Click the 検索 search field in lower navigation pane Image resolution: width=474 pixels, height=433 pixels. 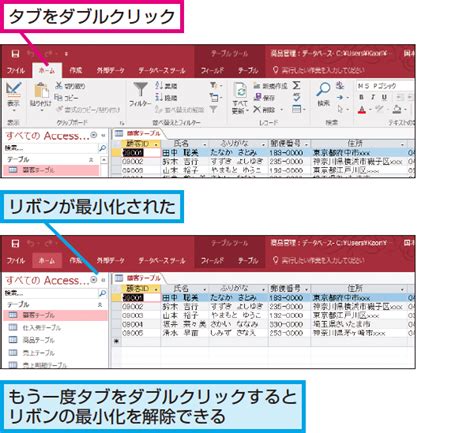[51, 293]
